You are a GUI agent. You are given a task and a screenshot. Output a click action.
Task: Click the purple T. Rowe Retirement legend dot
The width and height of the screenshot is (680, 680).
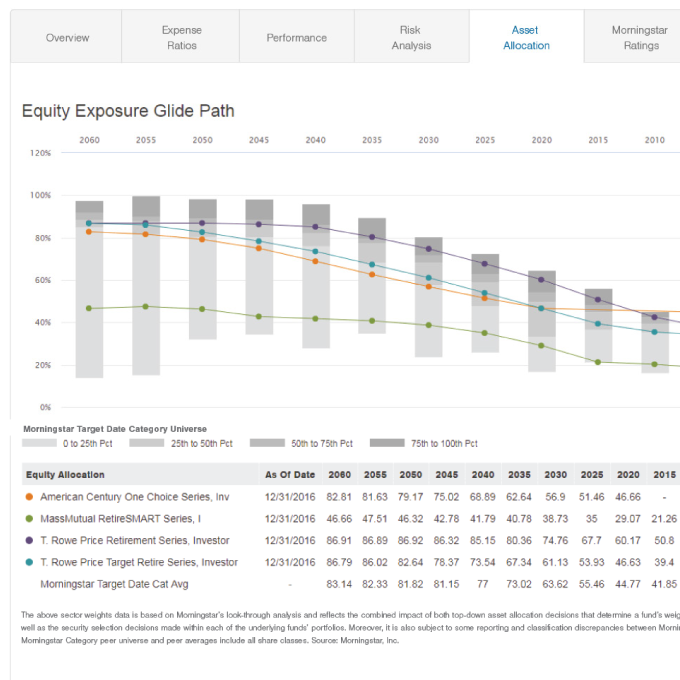[29, 540]
